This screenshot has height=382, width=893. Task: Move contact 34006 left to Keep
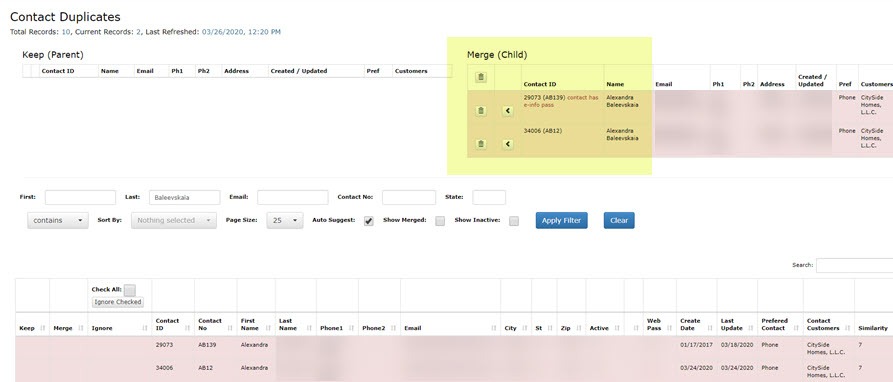(508, 144)
